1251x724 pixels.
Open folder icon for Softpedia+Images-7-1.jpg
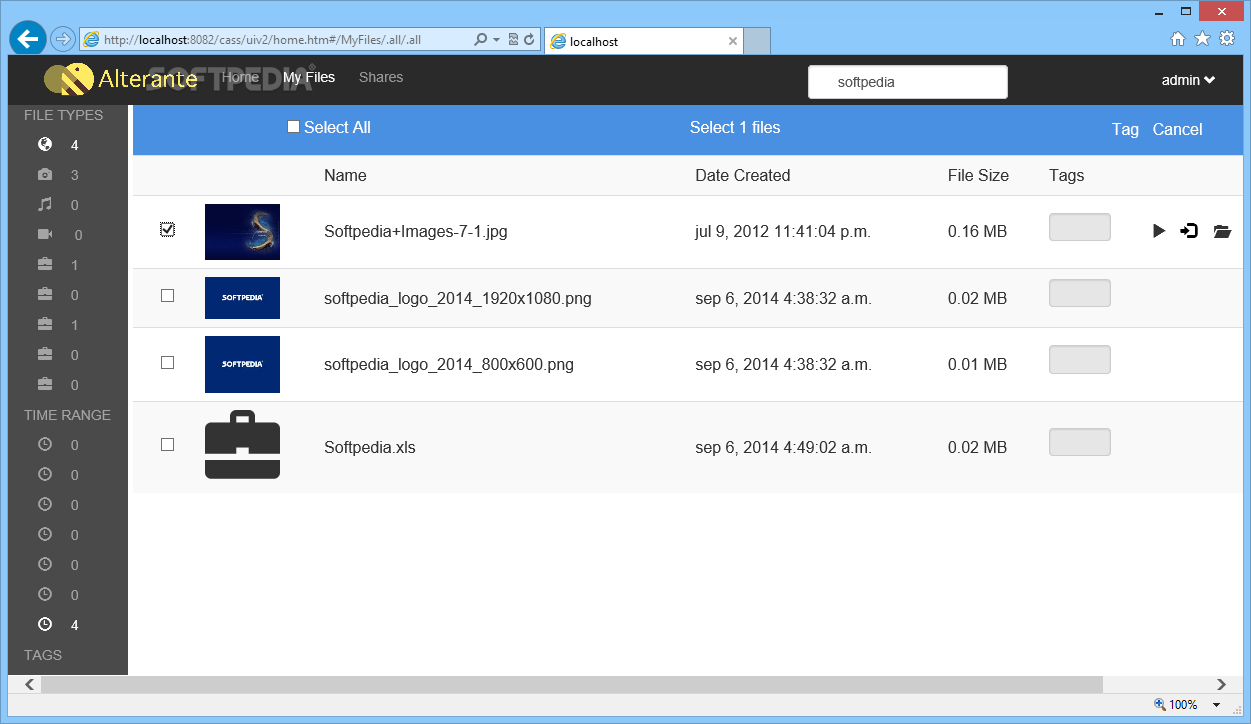point(1222,231)
